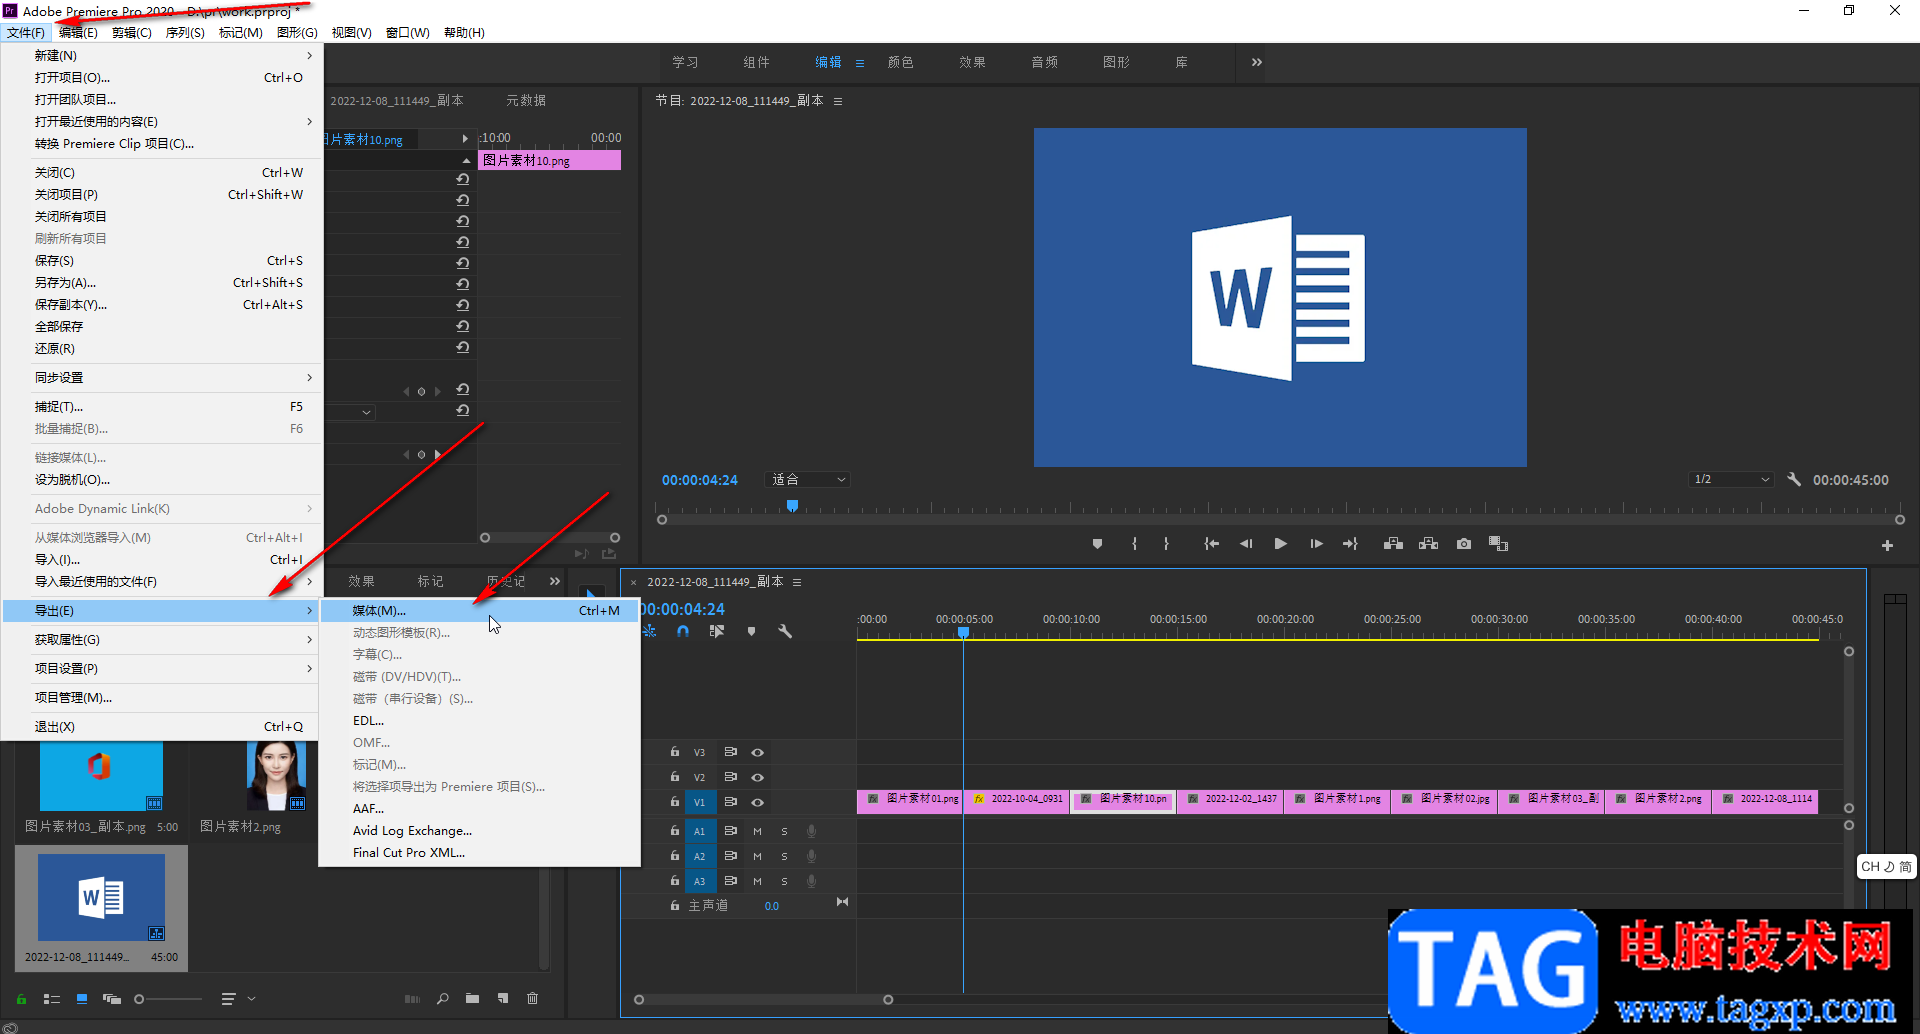The height and width of the screenshot is (1034, 1920).
Task: Play the sequence in Program monitor
Action: click(1280, 544)
